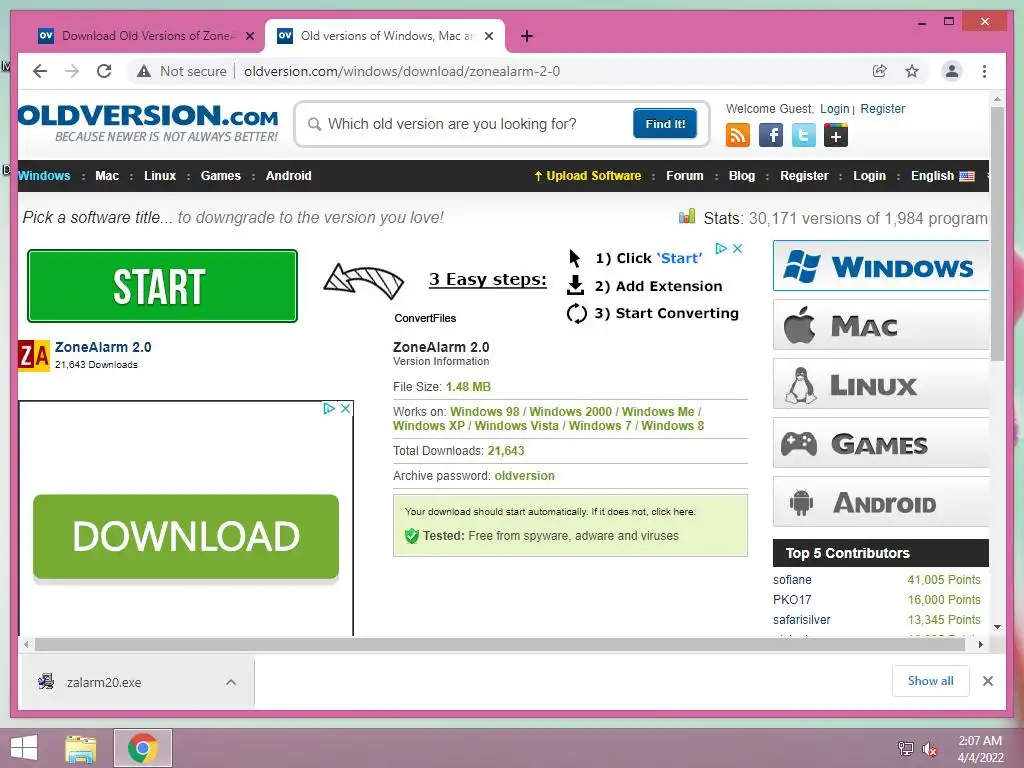The image size is (1024, 768).
Task: Select Mac in the navigation bar
Action: click(x=107, y=176)
